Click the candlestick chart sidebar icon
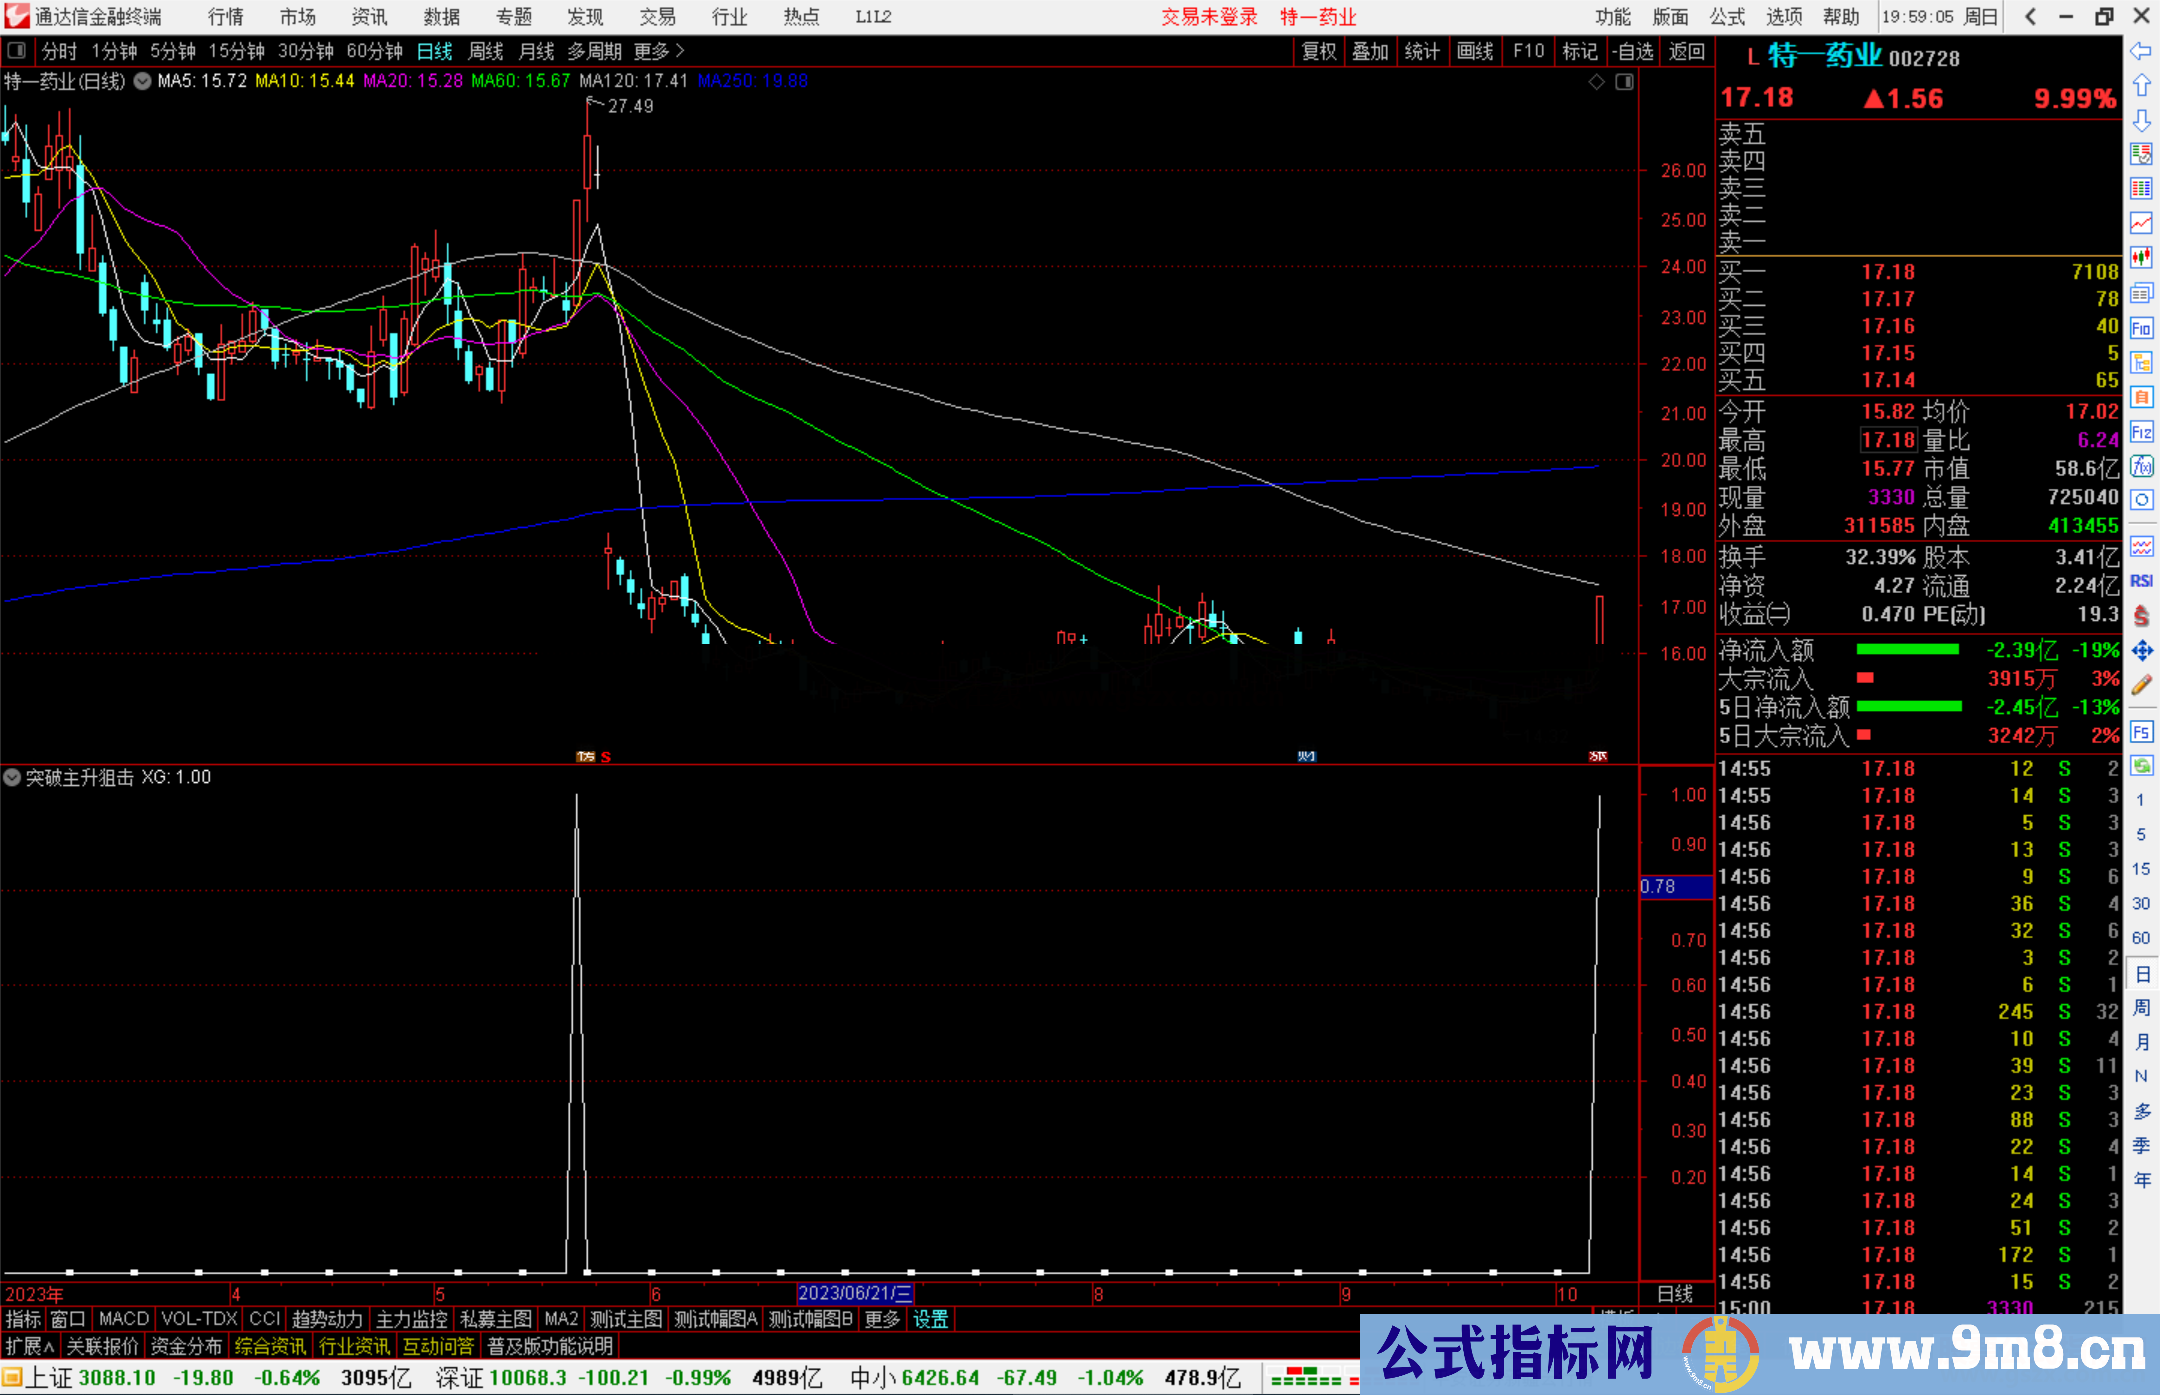This screenshot has width=2160, height=1395. tap(2141, 257)
